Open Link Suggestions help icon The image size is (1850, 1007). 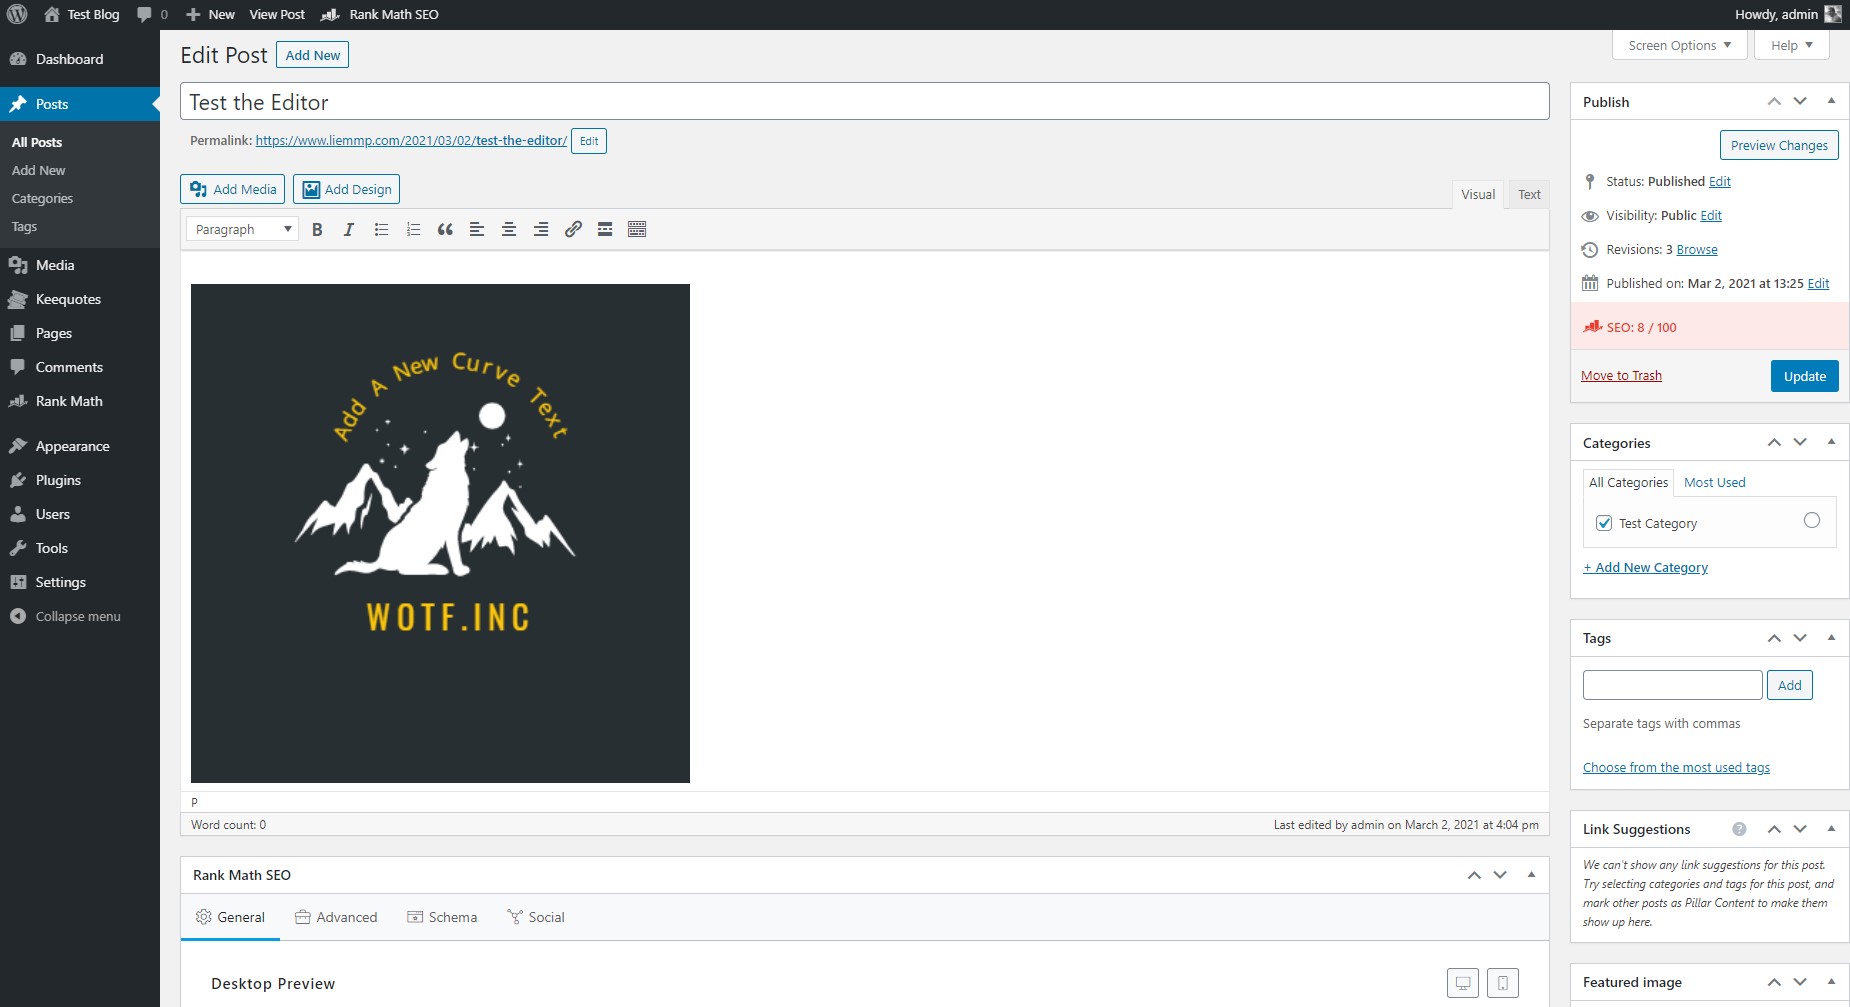[1739, 829]
